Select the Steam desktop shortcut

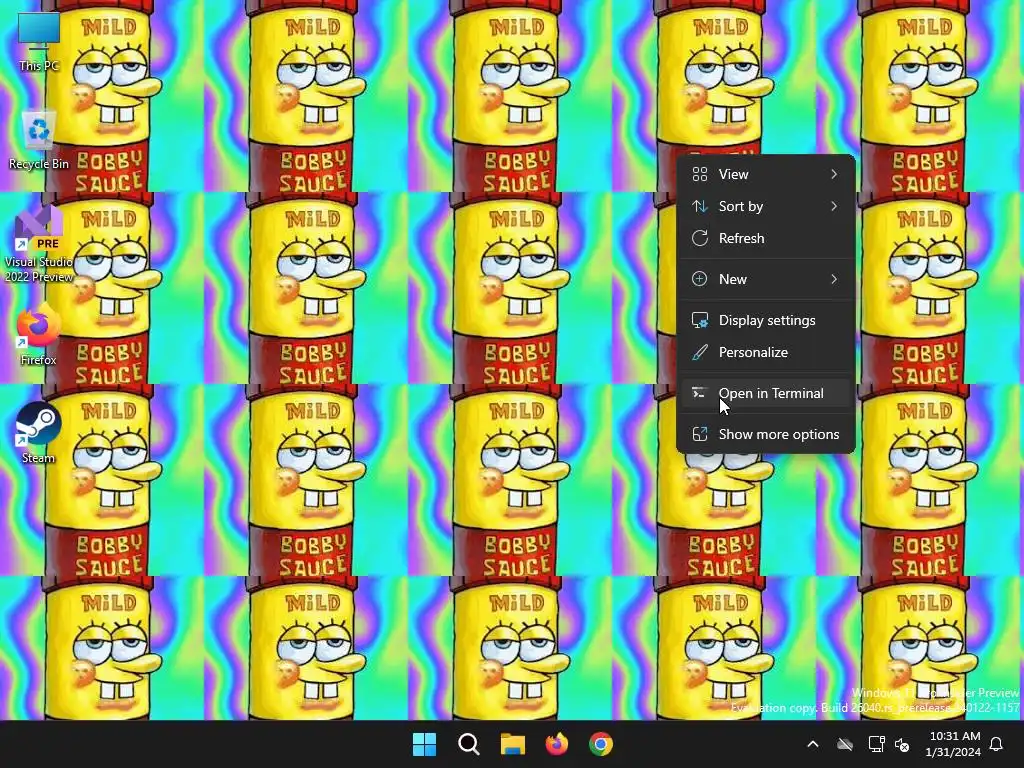pyautogui.click(x=39, y=433)
